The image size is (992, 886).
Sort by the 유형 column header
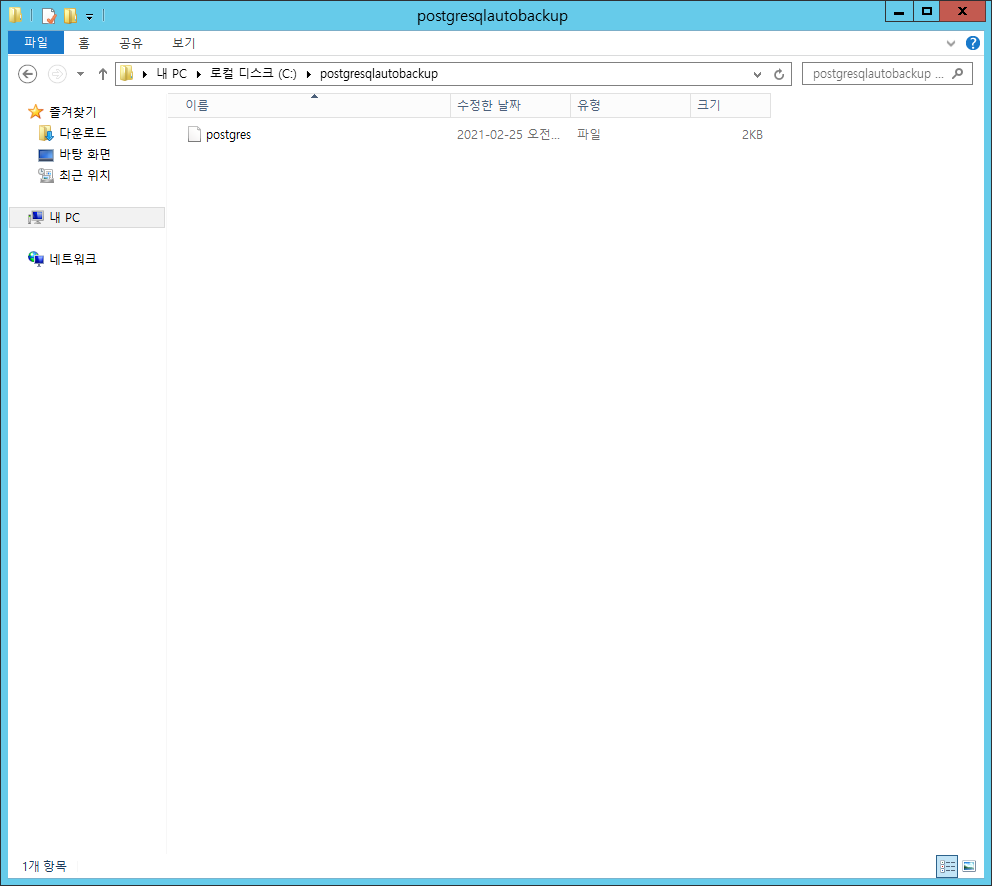pyautogui.click(x=630, y=105)
